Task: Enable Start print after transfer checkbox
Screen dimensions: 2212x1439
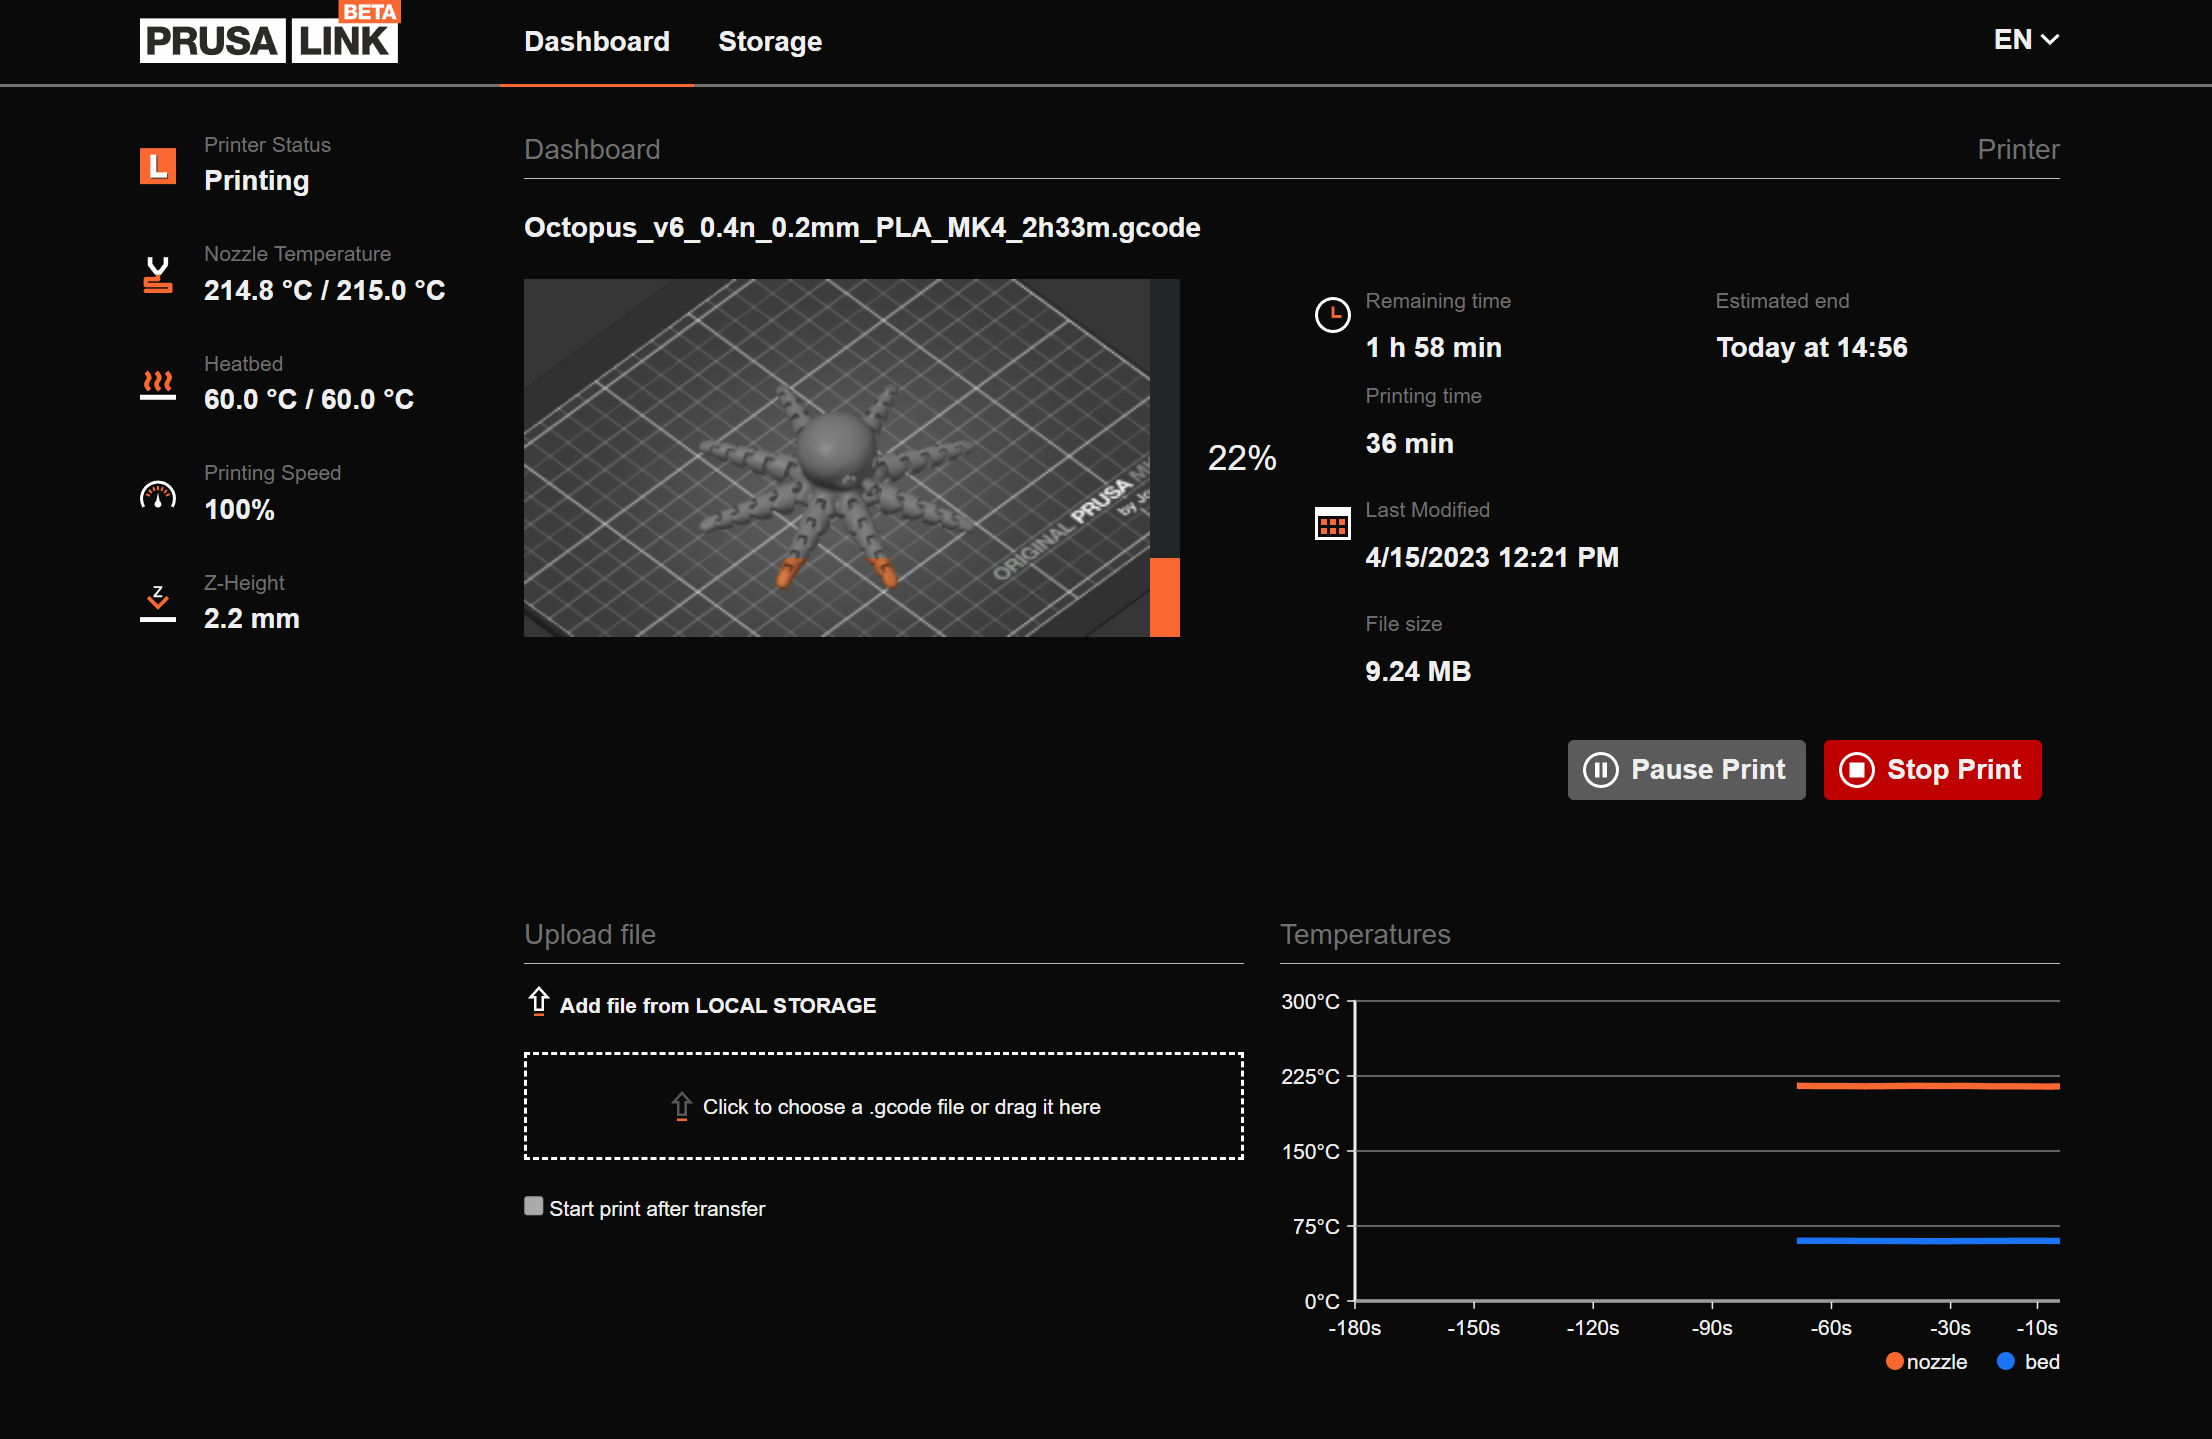Action: click(534, 1206)
